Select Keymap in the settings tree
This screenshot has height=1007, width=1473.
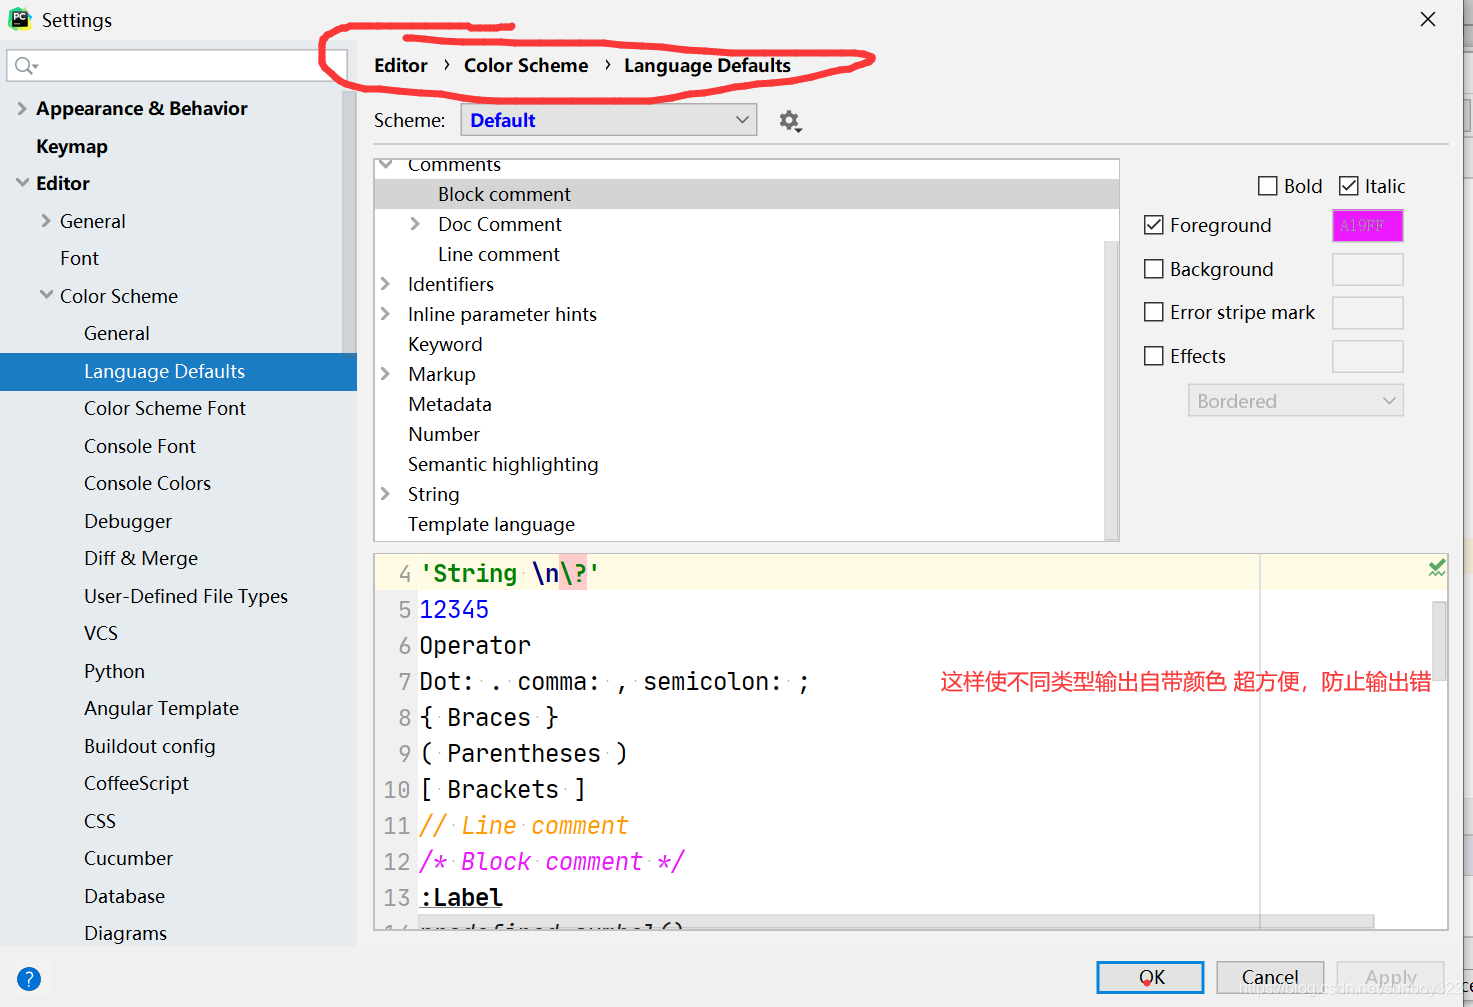72,146
